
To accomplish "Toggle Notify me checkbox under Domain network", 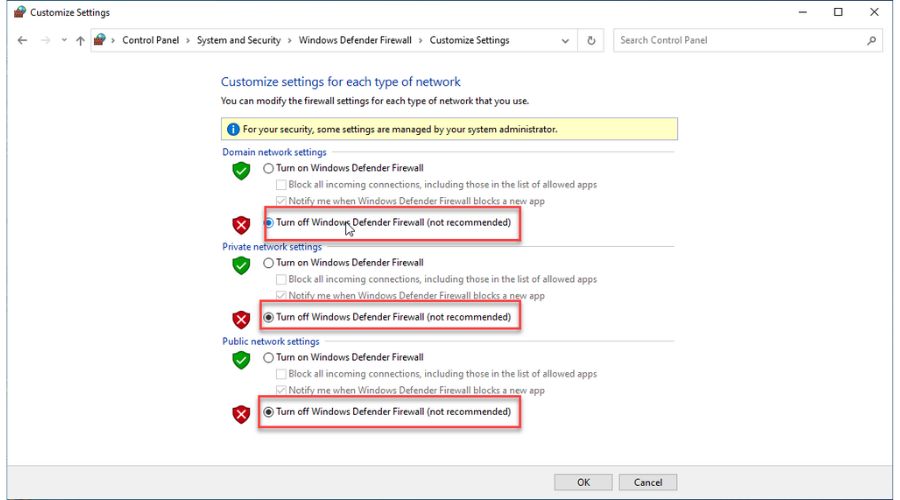I will 281,201.
